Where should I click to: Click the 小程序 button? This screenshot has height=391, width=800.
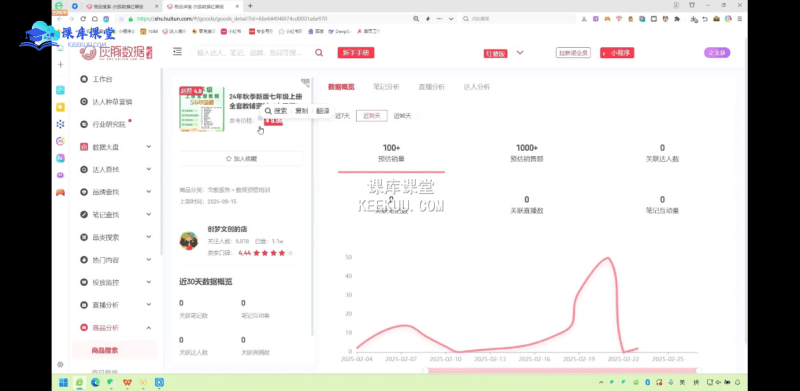tap(617, 53)
